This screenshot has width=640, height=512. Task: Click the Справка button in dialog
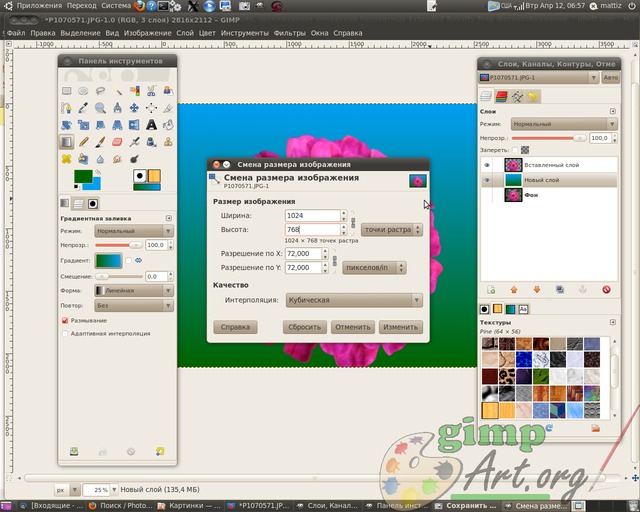click(235, 327)
